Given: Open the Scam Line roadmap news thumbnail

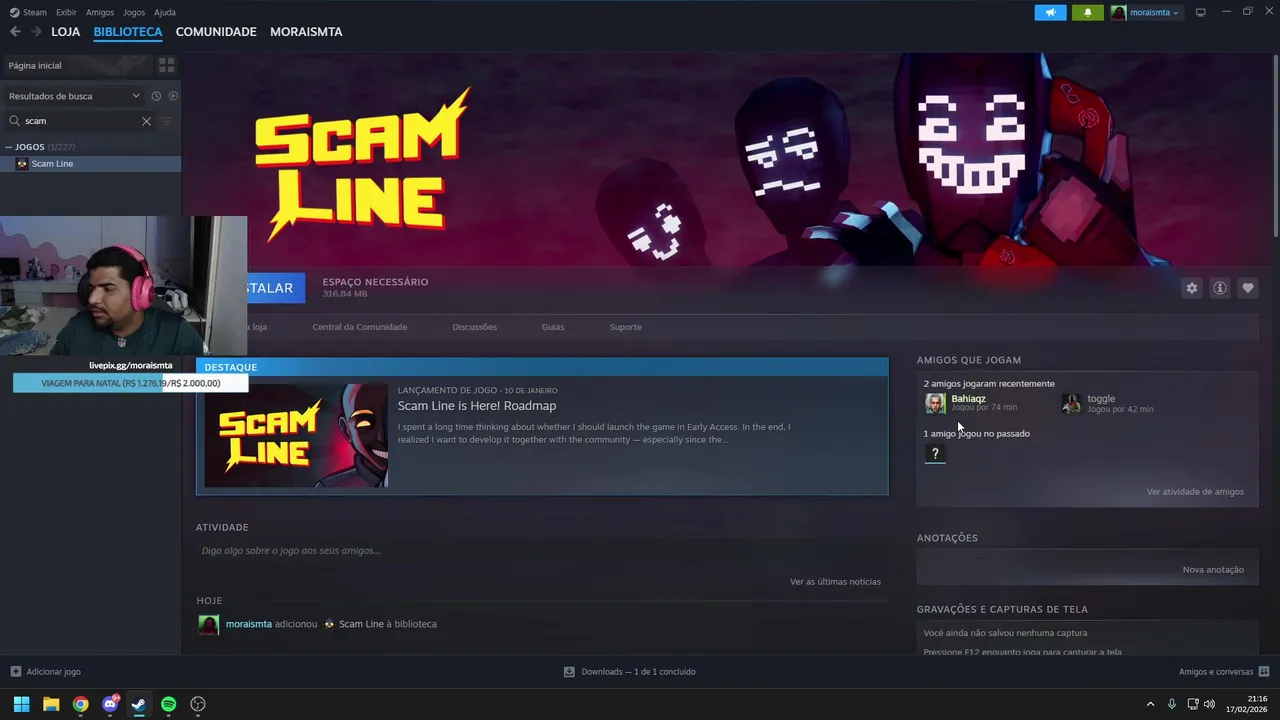Looking at the screenshot, I should pyautogui.click(x=296, y=435).
